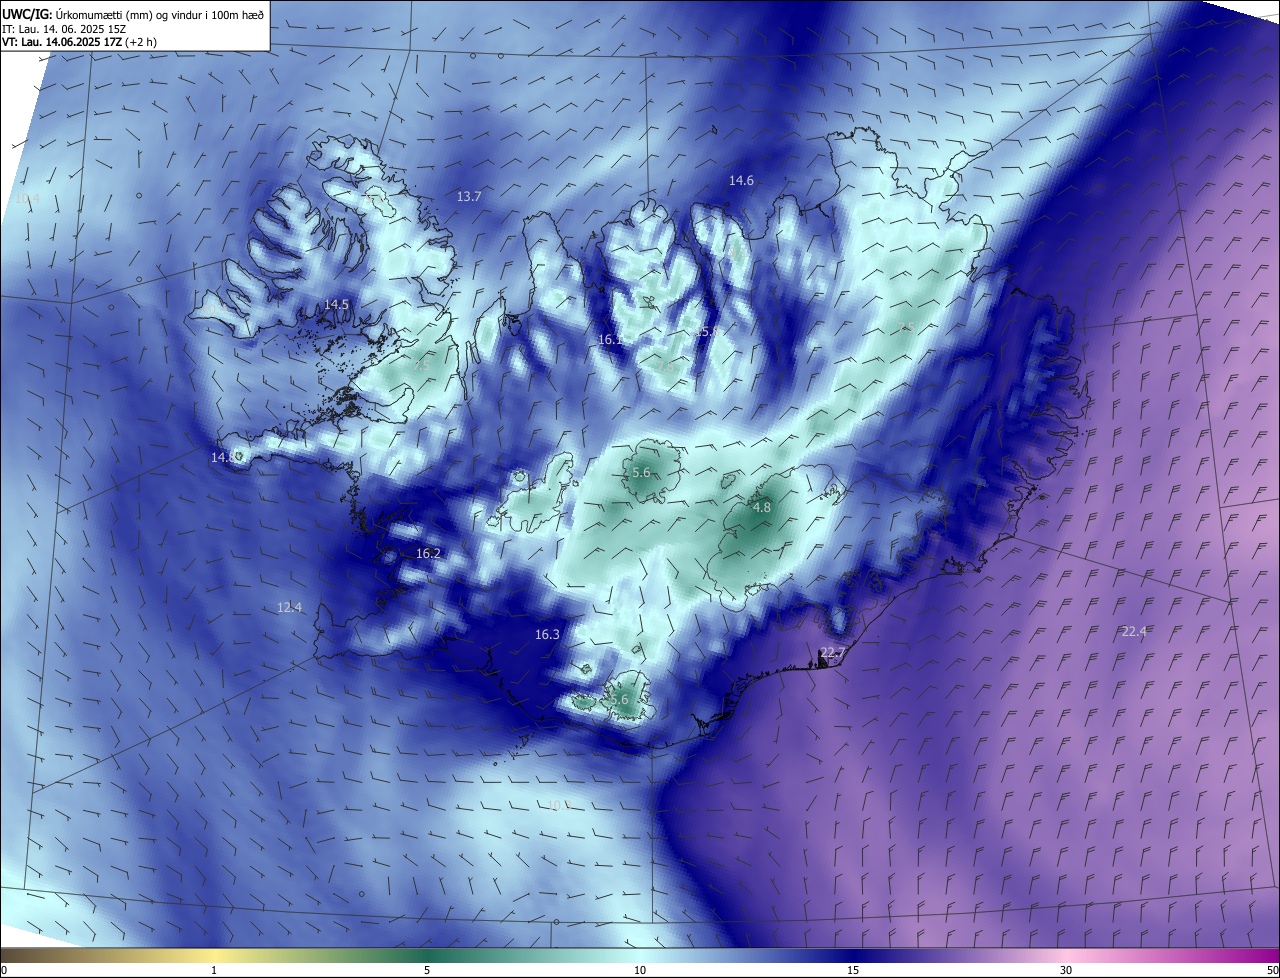The width and height of the screenshot is (1280, 978).
Task: Click the 22.7 value label
Action: (832, 652)
